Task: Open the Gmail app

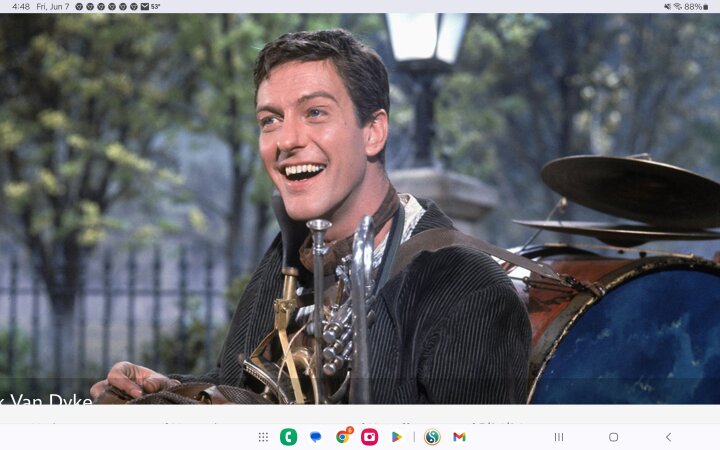Action: tap(459, 437)
